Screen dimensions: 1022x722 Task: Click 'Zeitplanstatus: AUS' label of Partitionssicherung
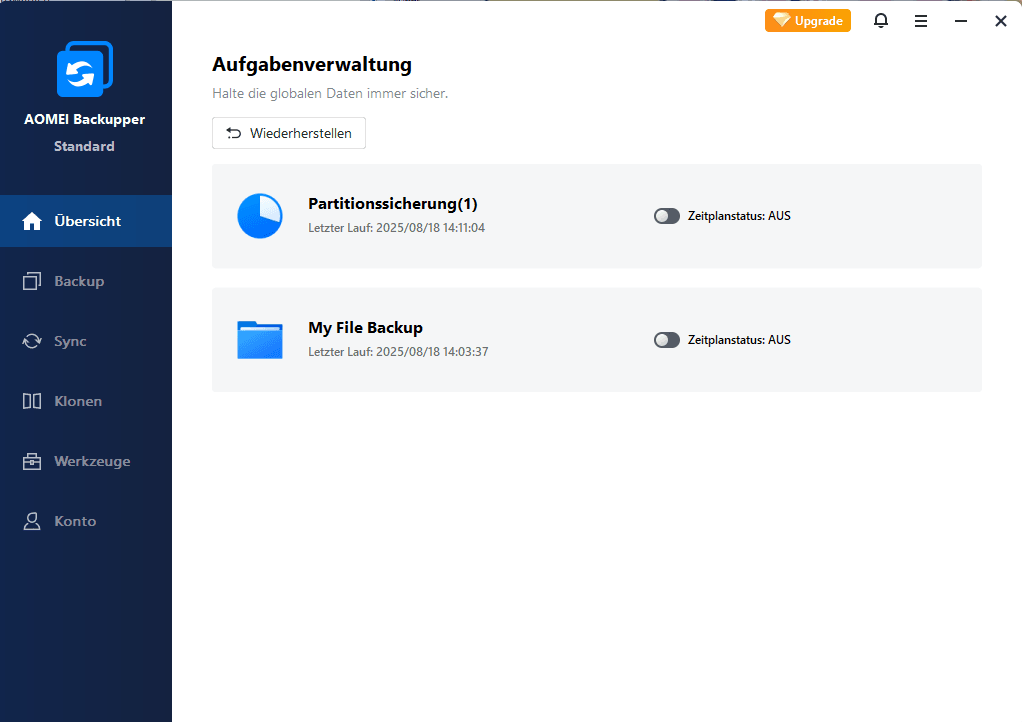click(739, 216)
